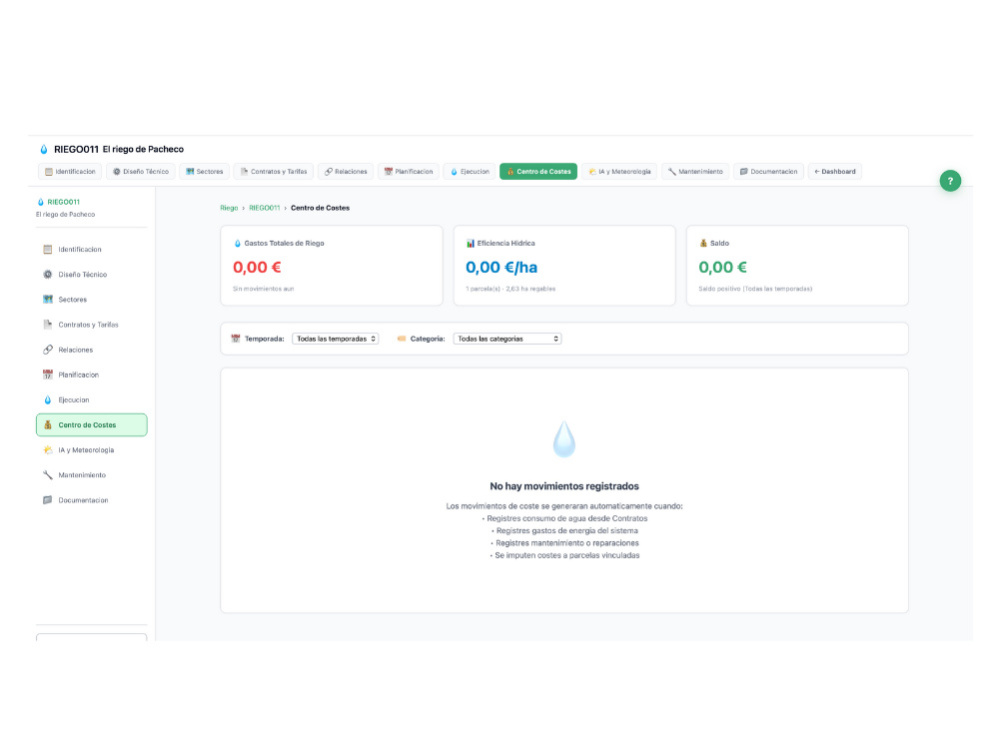Image resolution: width=1000 pixels, height=750 pixels.
Task: Click the Sectores icon in sidebar
Action: click(48, 299)
